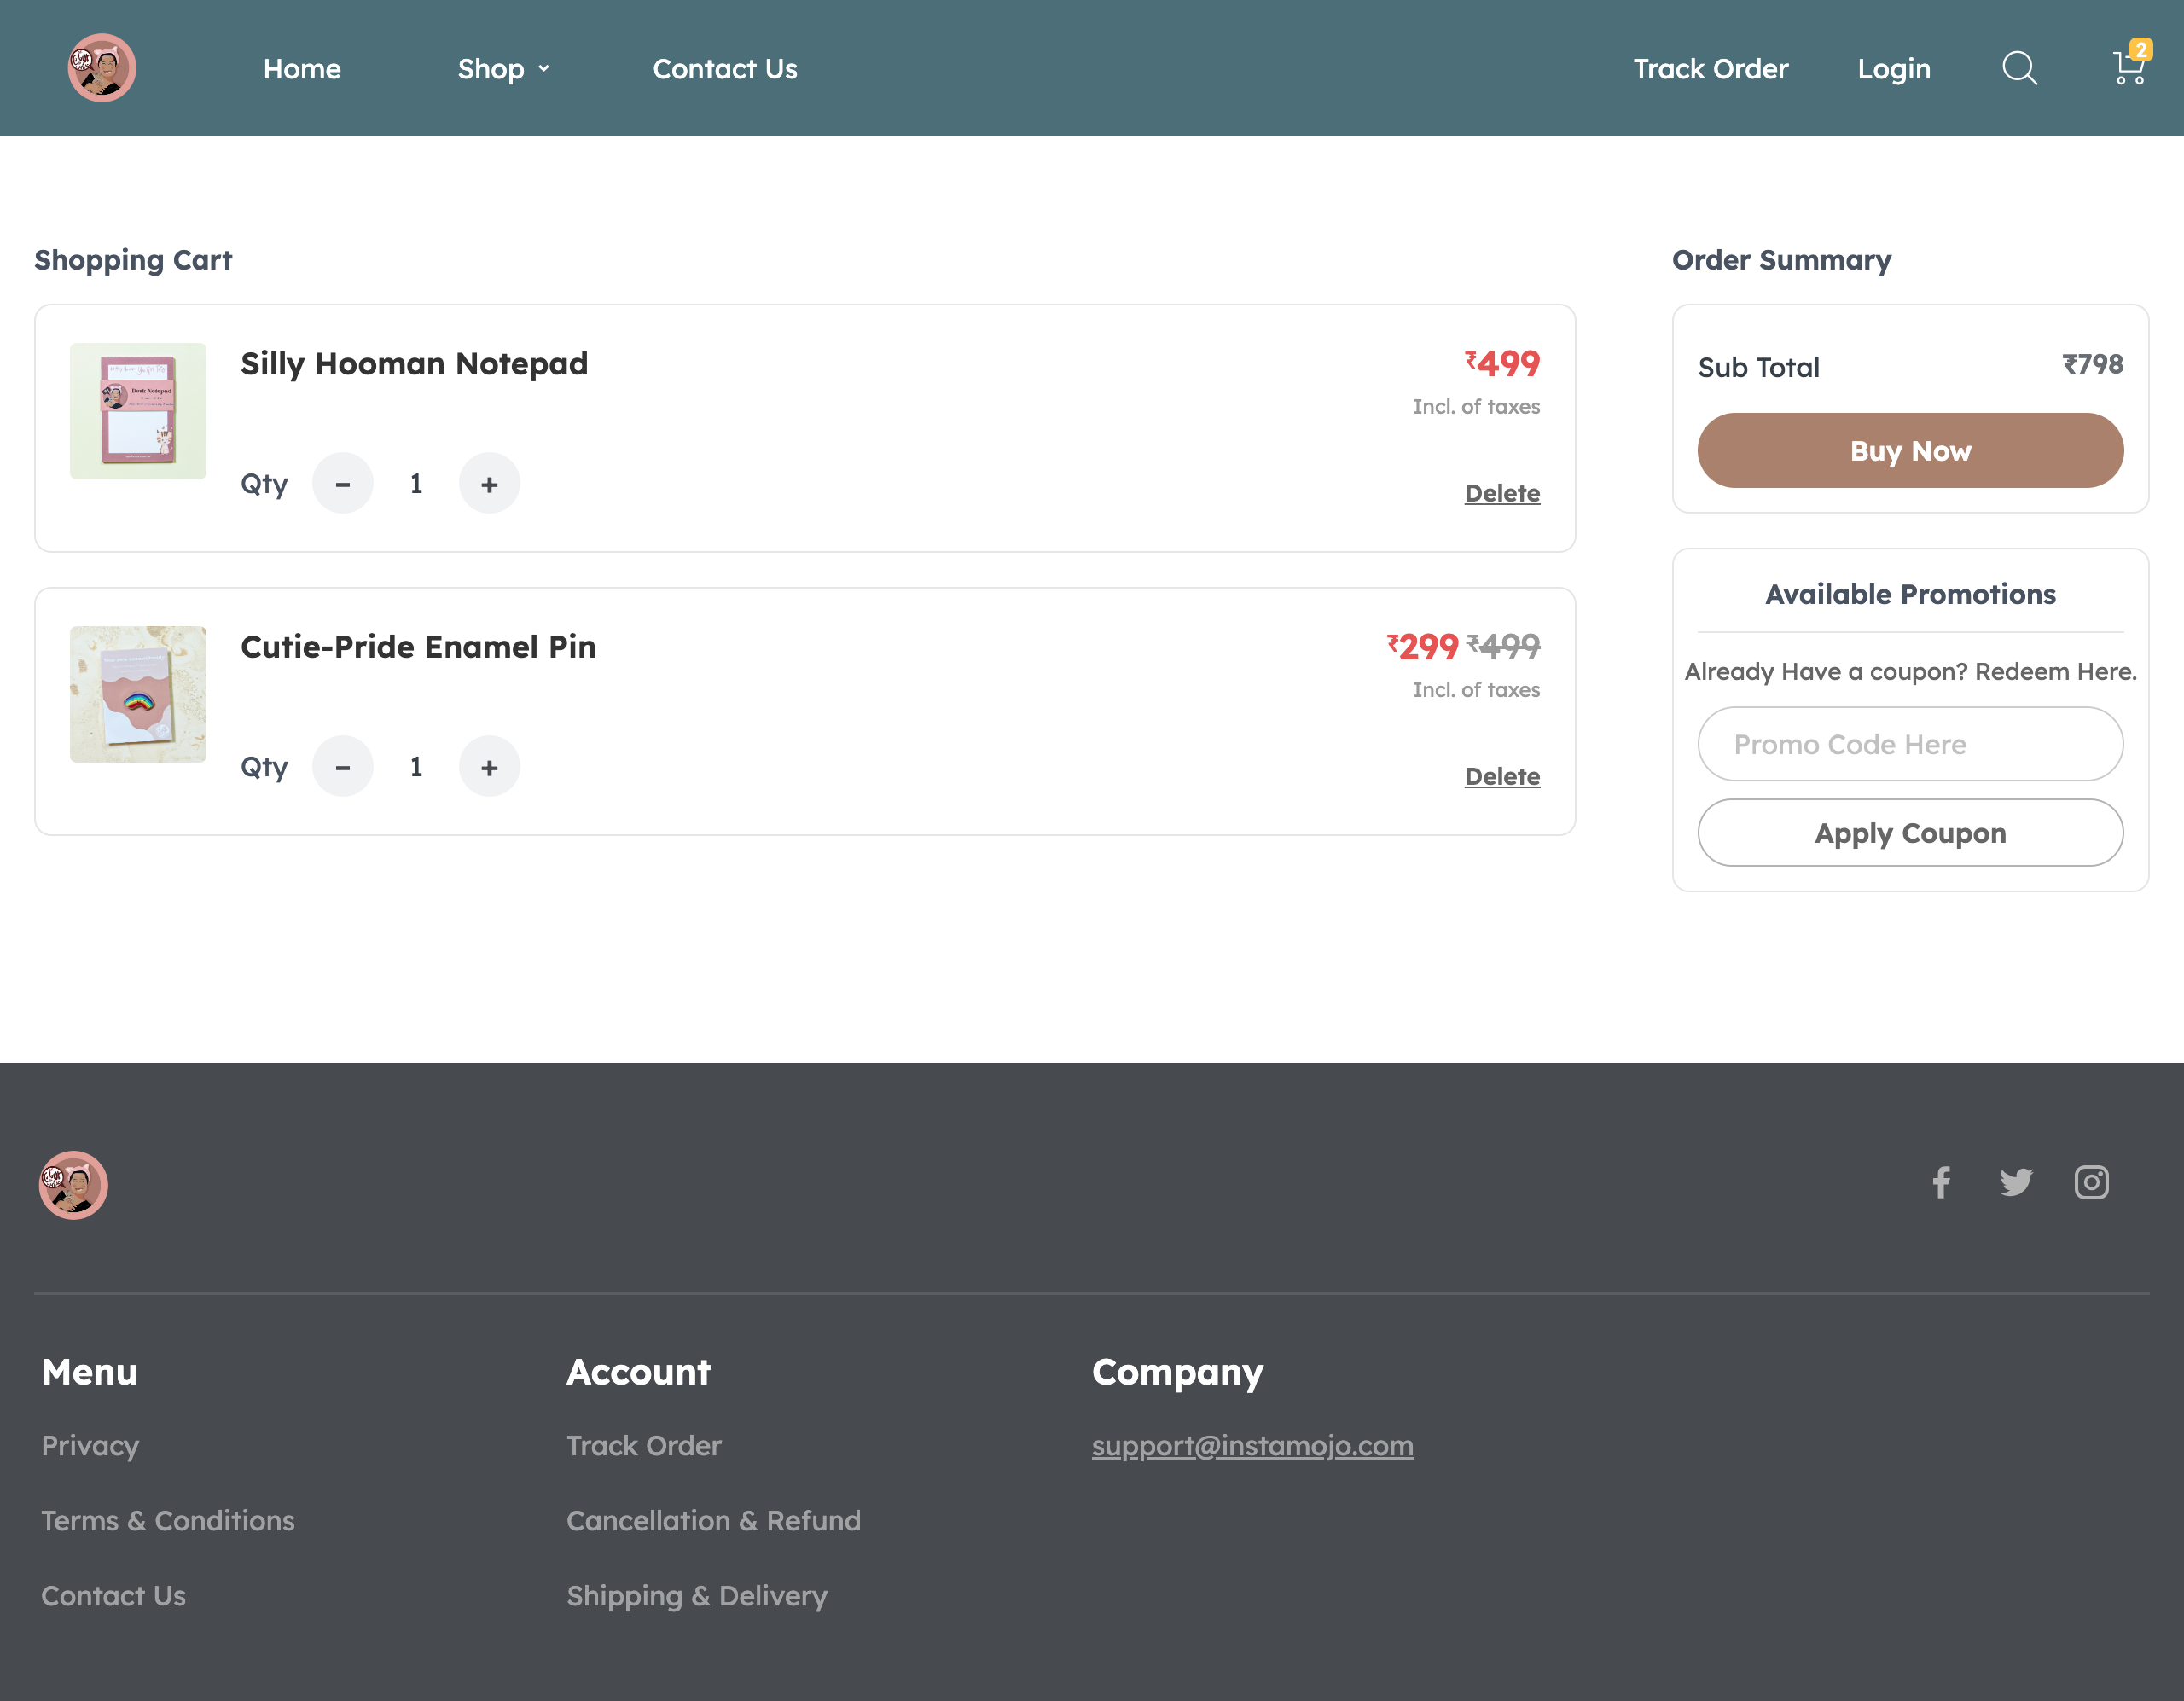Go to Home in navigation

click(302, 69)
